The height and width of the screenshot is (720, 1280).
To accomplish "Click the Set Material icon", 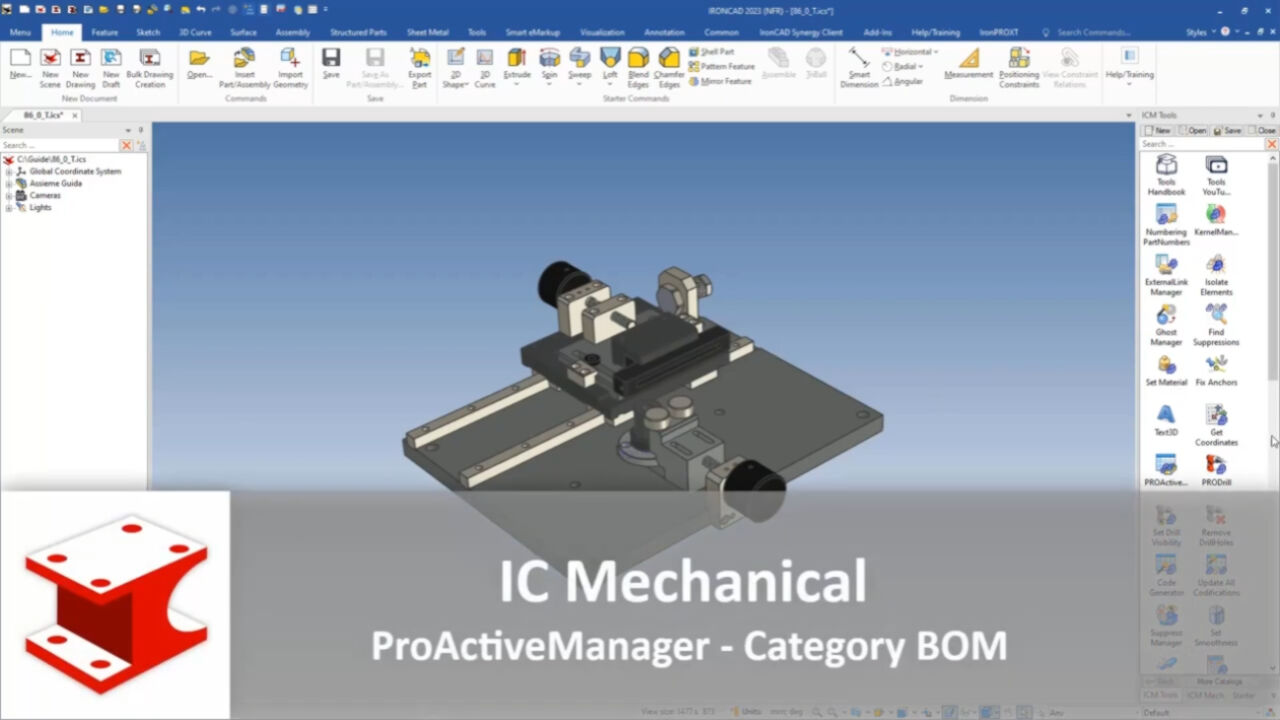I will pos(1166,369).
